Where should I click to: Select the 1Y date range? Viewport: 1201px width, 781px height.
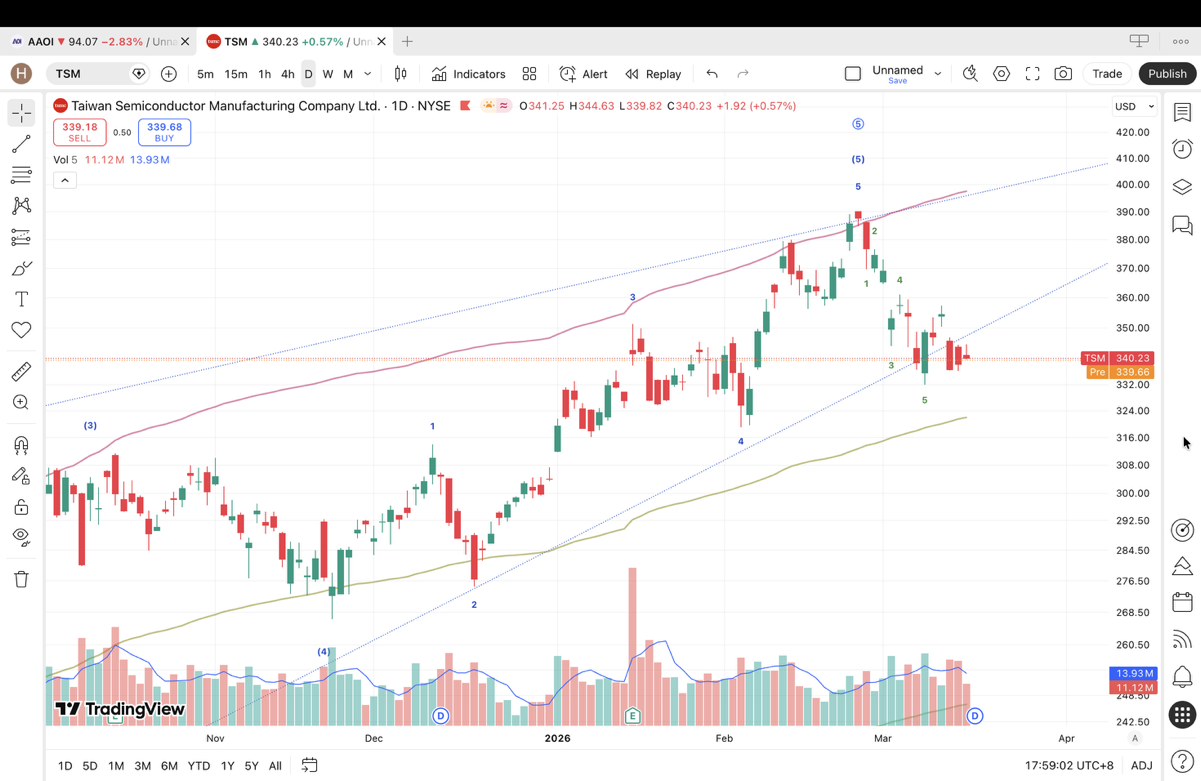click(227, 766)
